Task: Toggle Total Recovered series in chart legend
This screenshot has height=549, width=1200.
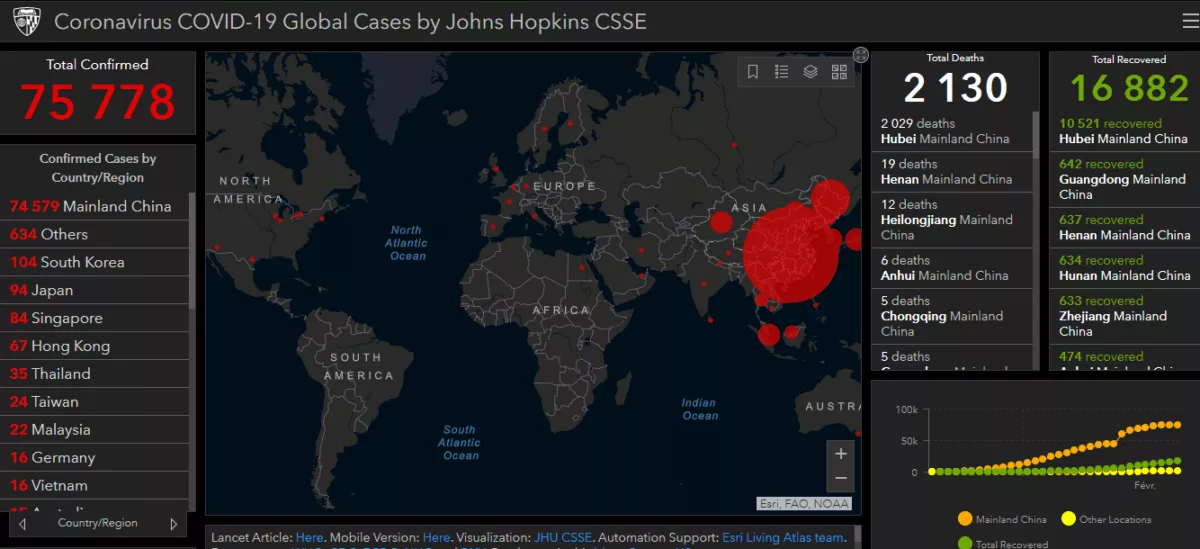Action: [x=1003, y=544]
